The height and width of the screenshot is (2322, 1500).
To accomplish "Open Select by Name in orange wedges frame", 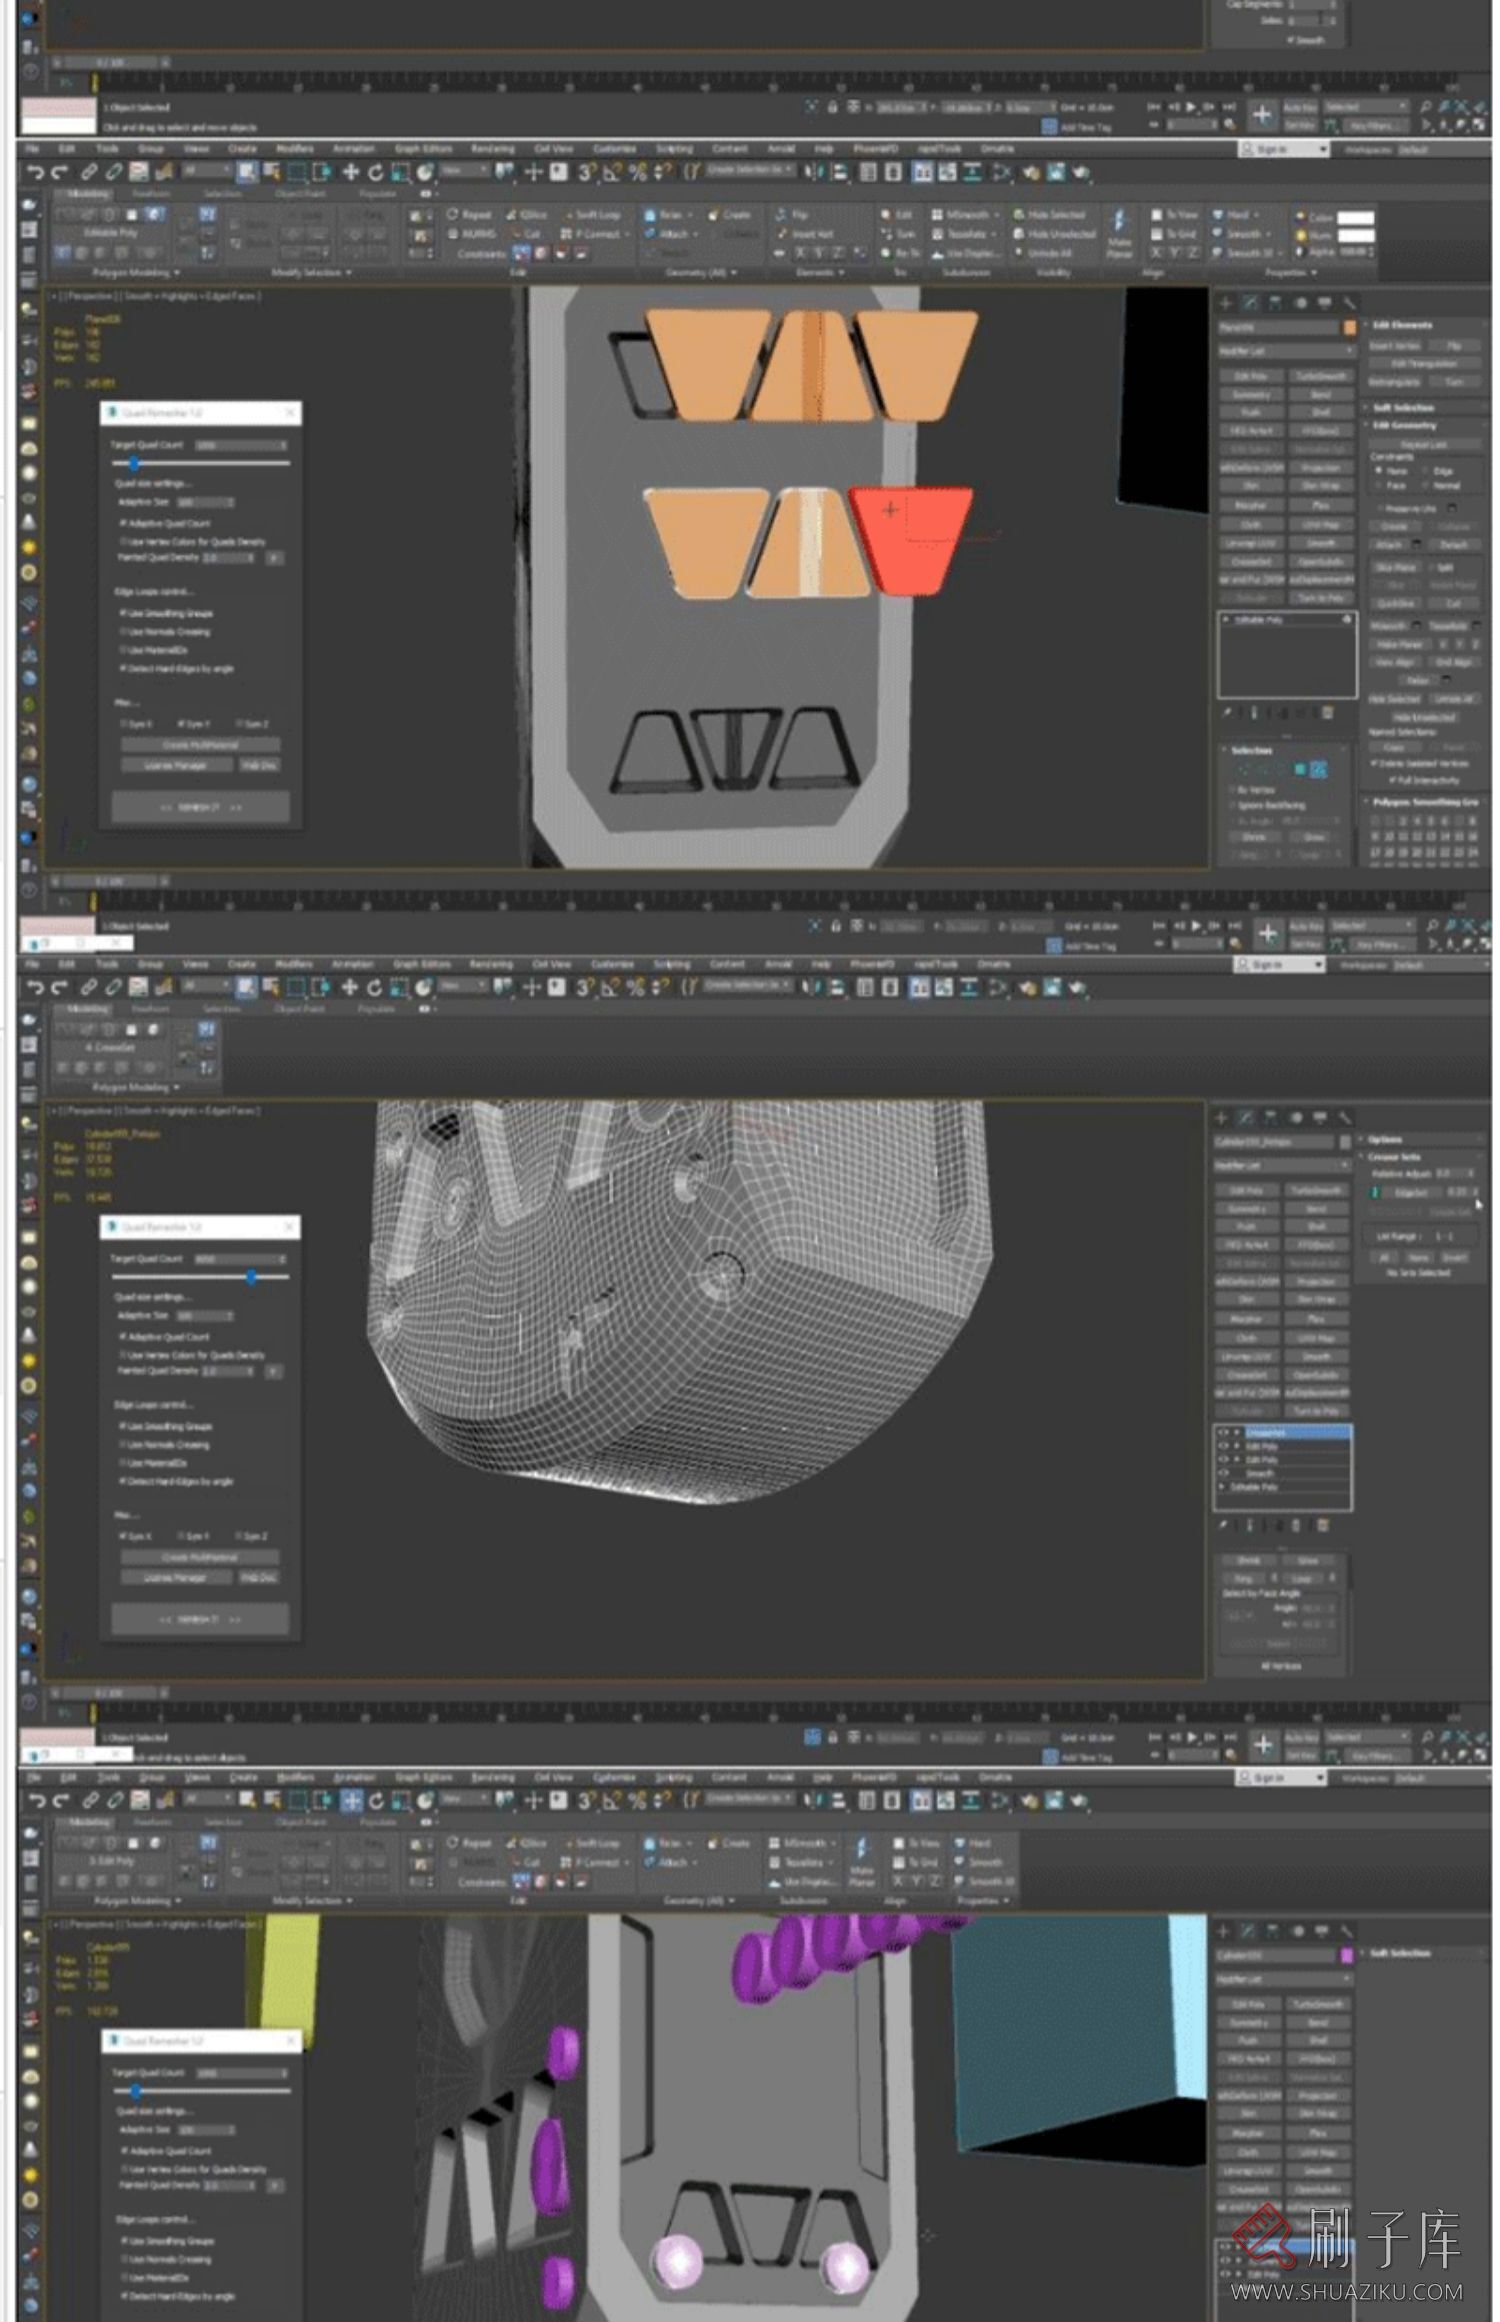I will pos(272,173).
